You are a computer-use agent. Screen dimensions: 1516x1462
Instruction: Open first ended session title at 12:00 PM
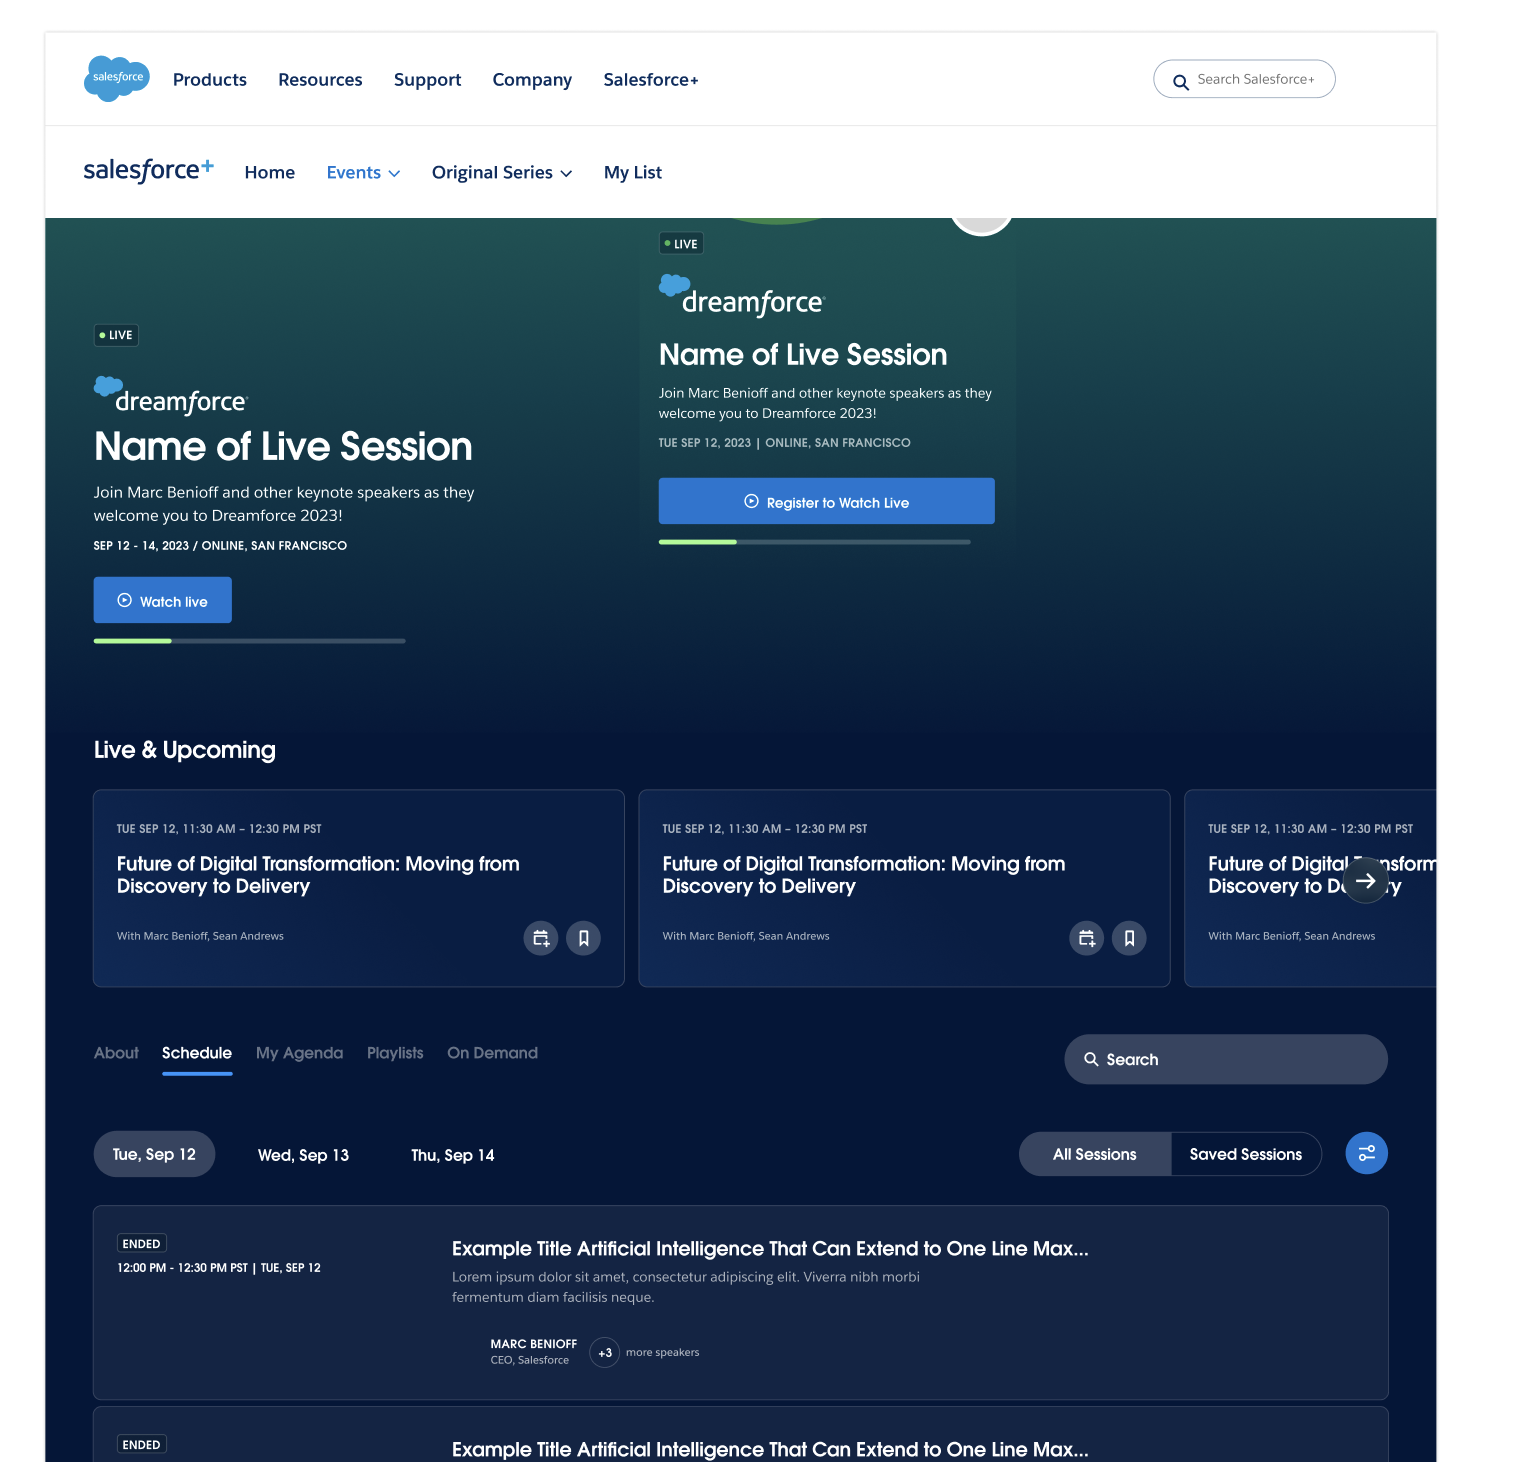(770, 1249)
